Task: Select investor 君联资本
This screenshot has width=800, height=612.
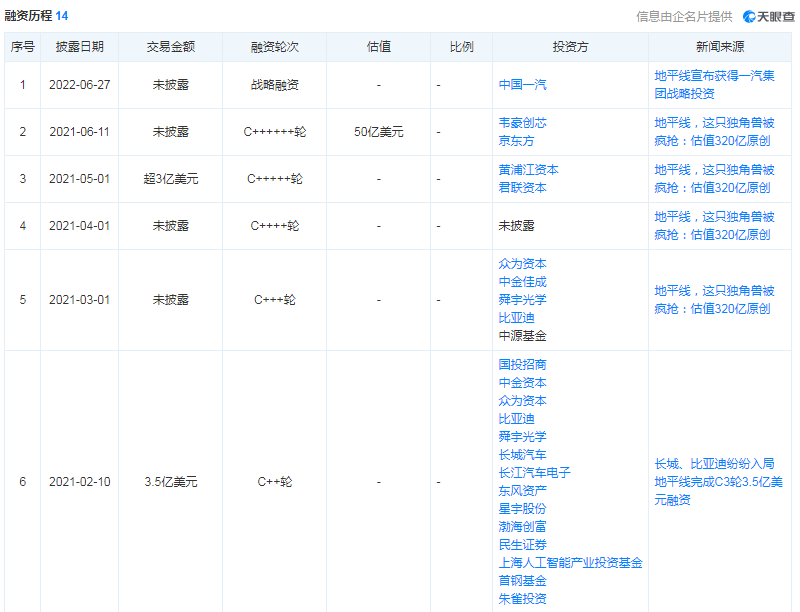Action: tap(522, 188)
